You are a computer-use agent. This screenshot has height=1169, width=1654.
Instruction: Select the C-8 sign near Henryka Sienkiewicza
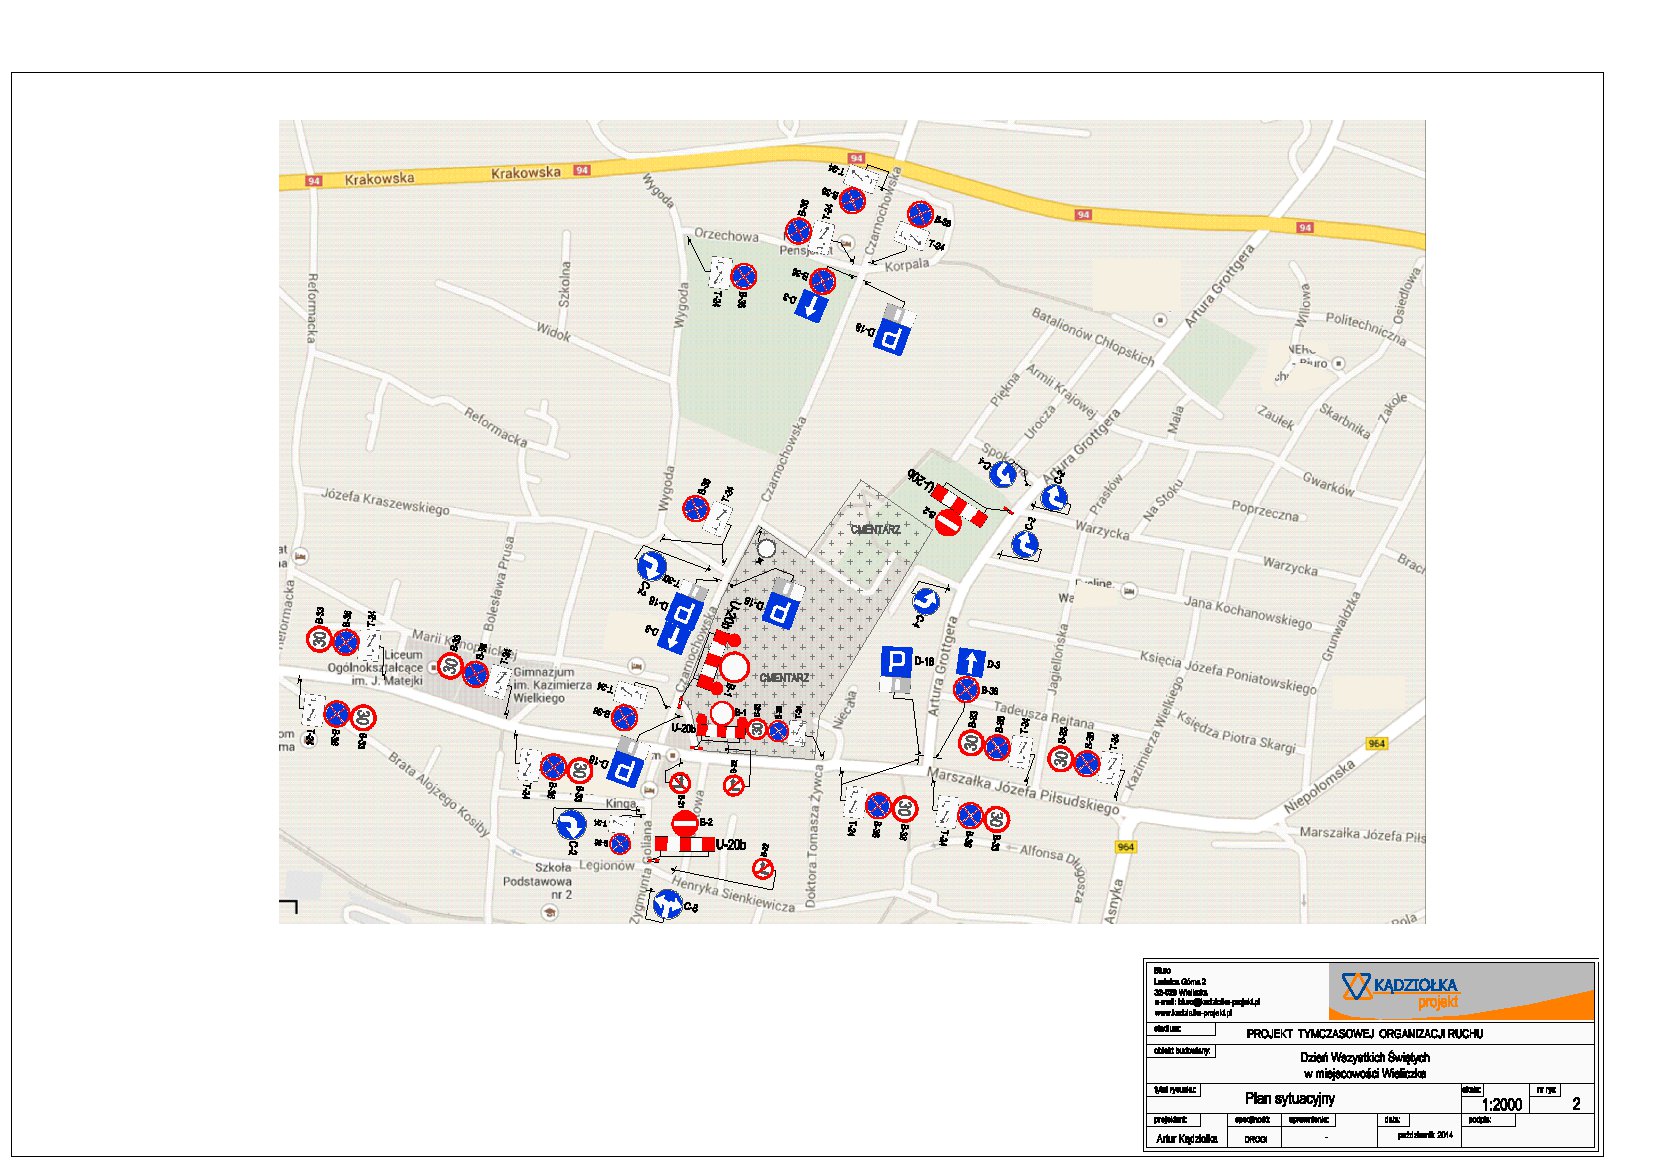[x=667, y=904]
